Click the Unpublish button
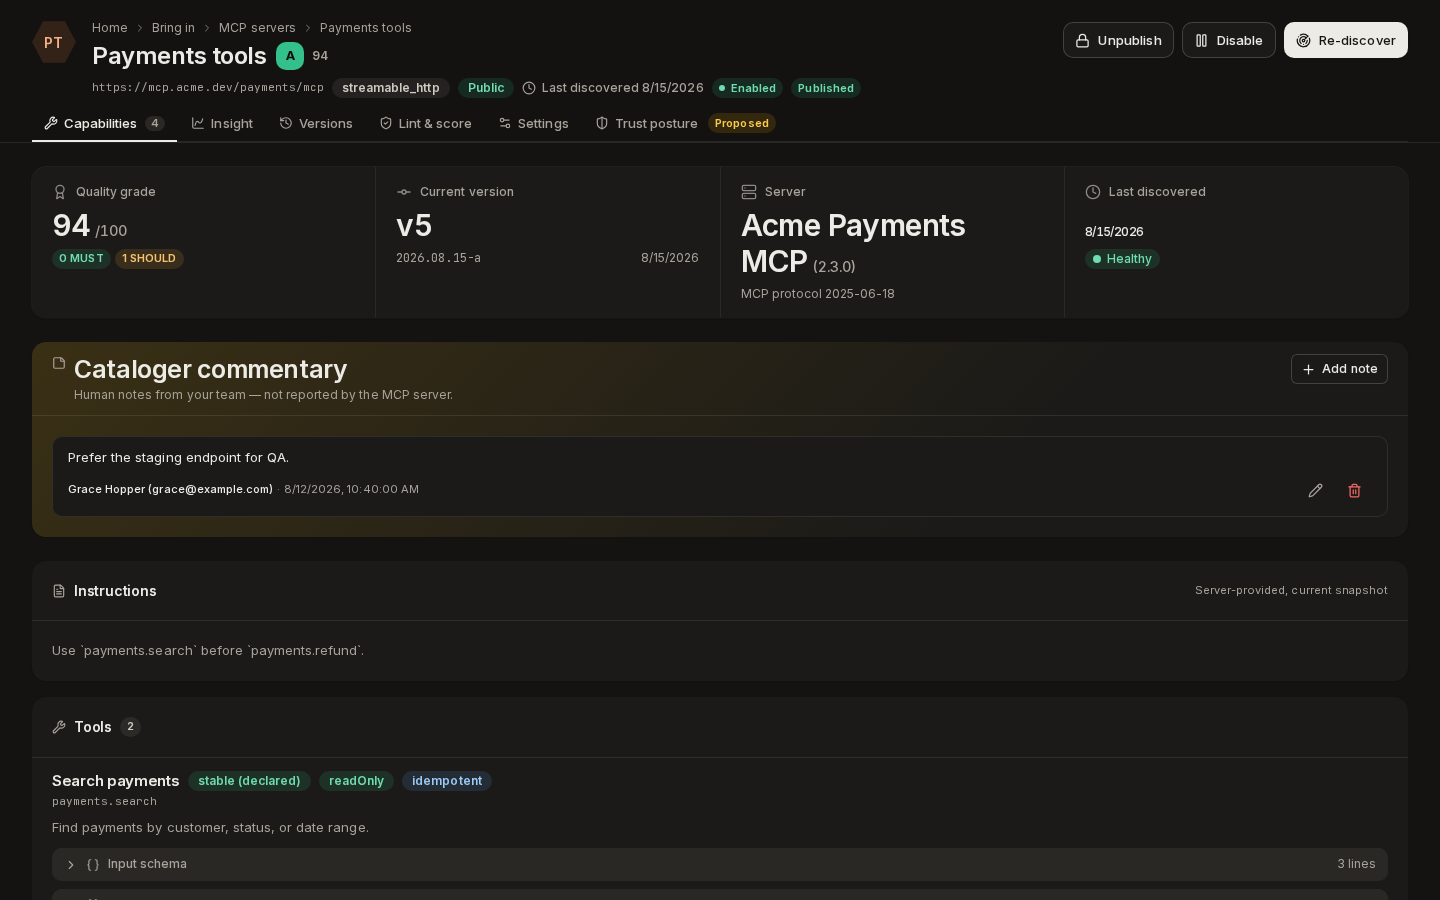The height and width of the screenshot is (900, 1440). (x=1118, y=40)
